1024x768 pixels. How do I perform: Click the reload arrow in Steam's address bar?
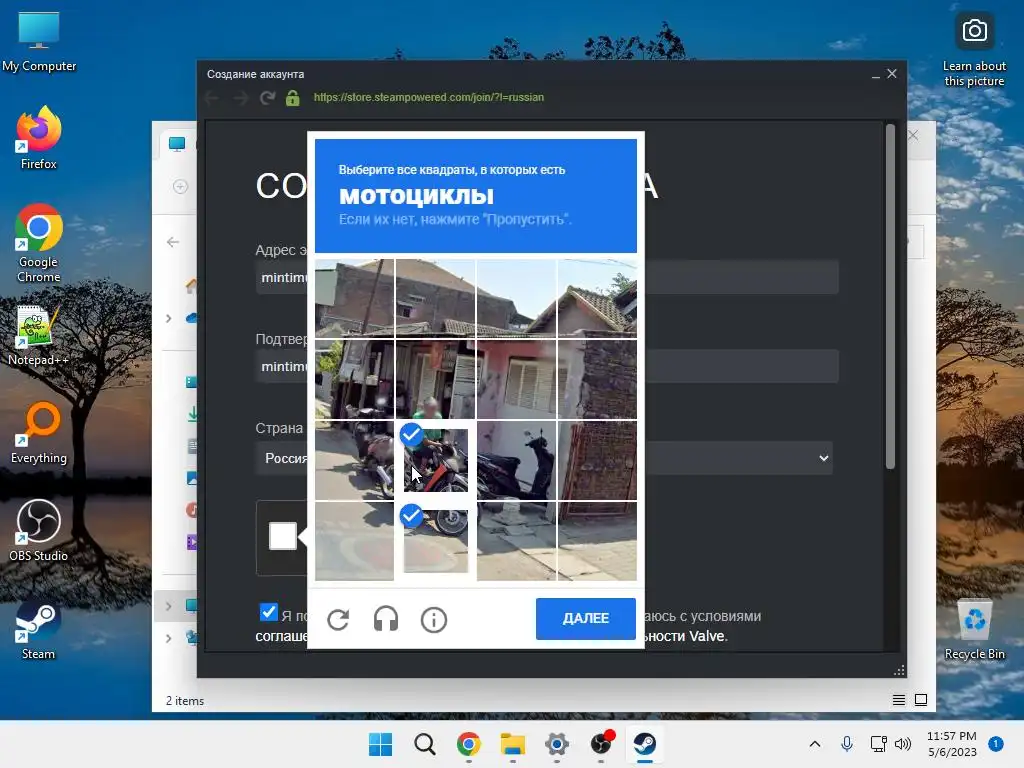pyautogui.click(x=267, y=98)
